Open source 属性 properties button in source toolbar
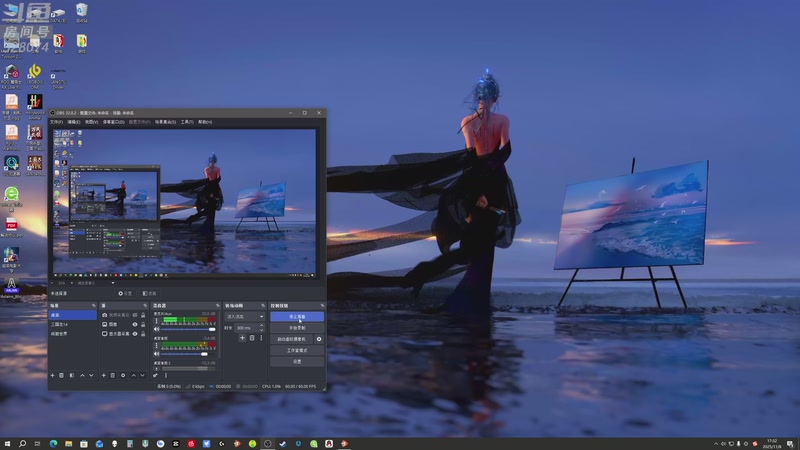 [x=126, y=293]
